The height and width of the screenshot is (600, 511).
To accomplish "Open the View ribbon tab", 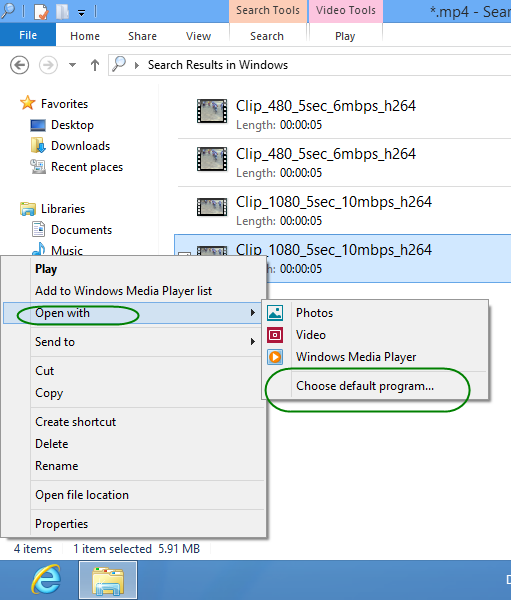I will (x=198, y=36).
